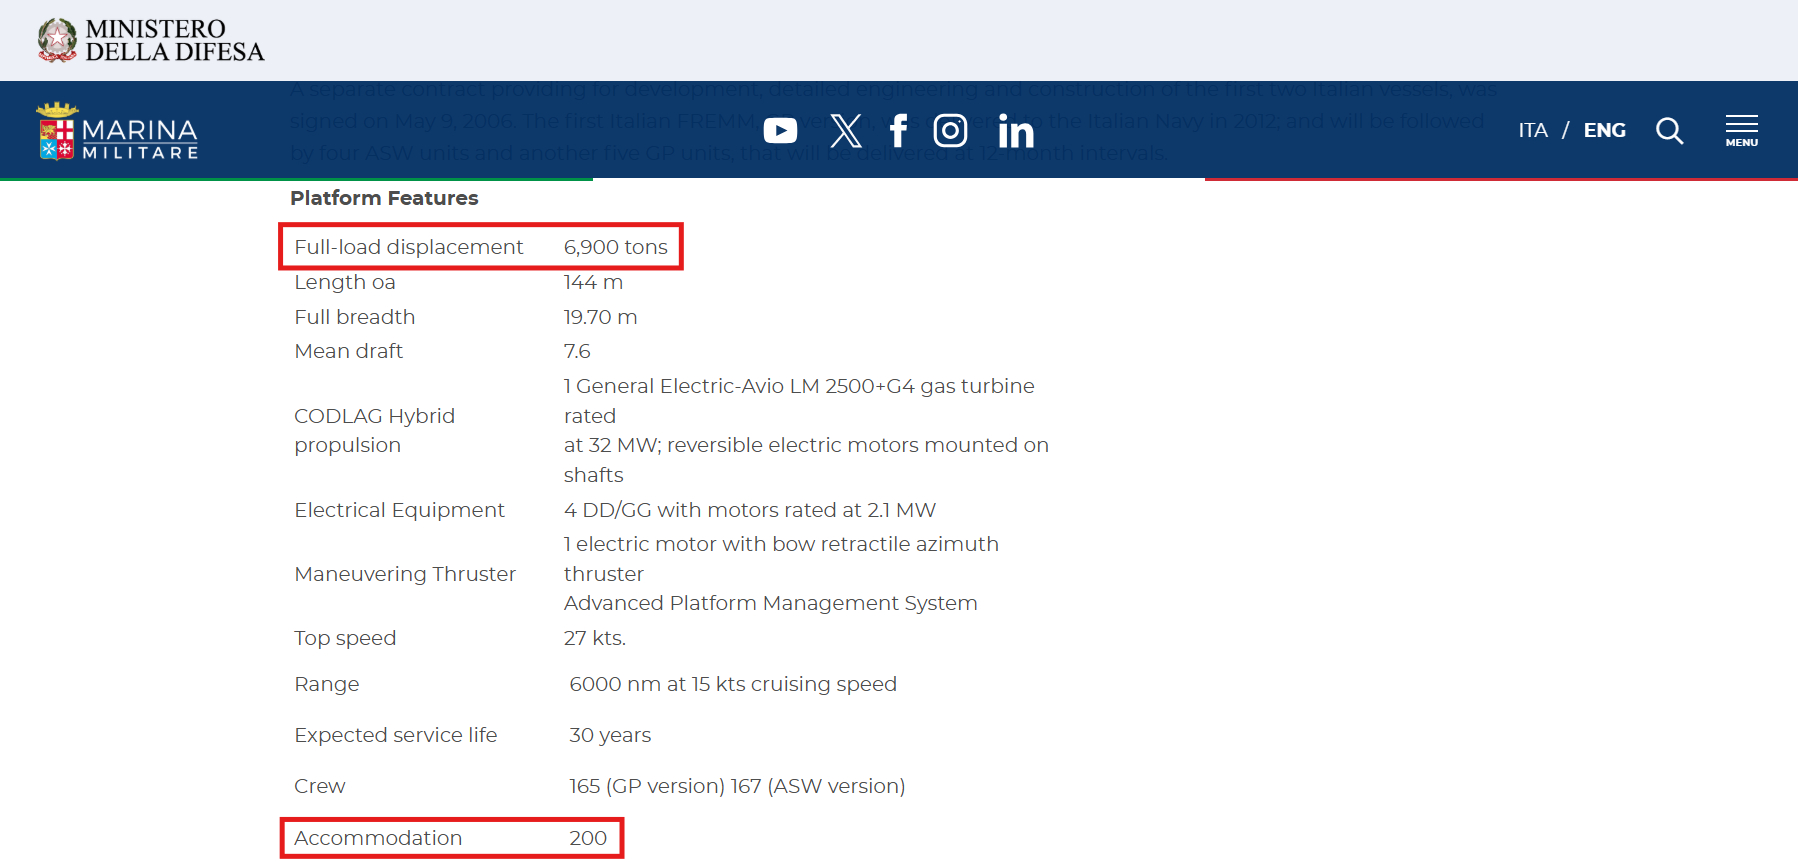Select the Top speed label
The height and width of the screenshot is (867, 1798).
click(x=345, y=638)
